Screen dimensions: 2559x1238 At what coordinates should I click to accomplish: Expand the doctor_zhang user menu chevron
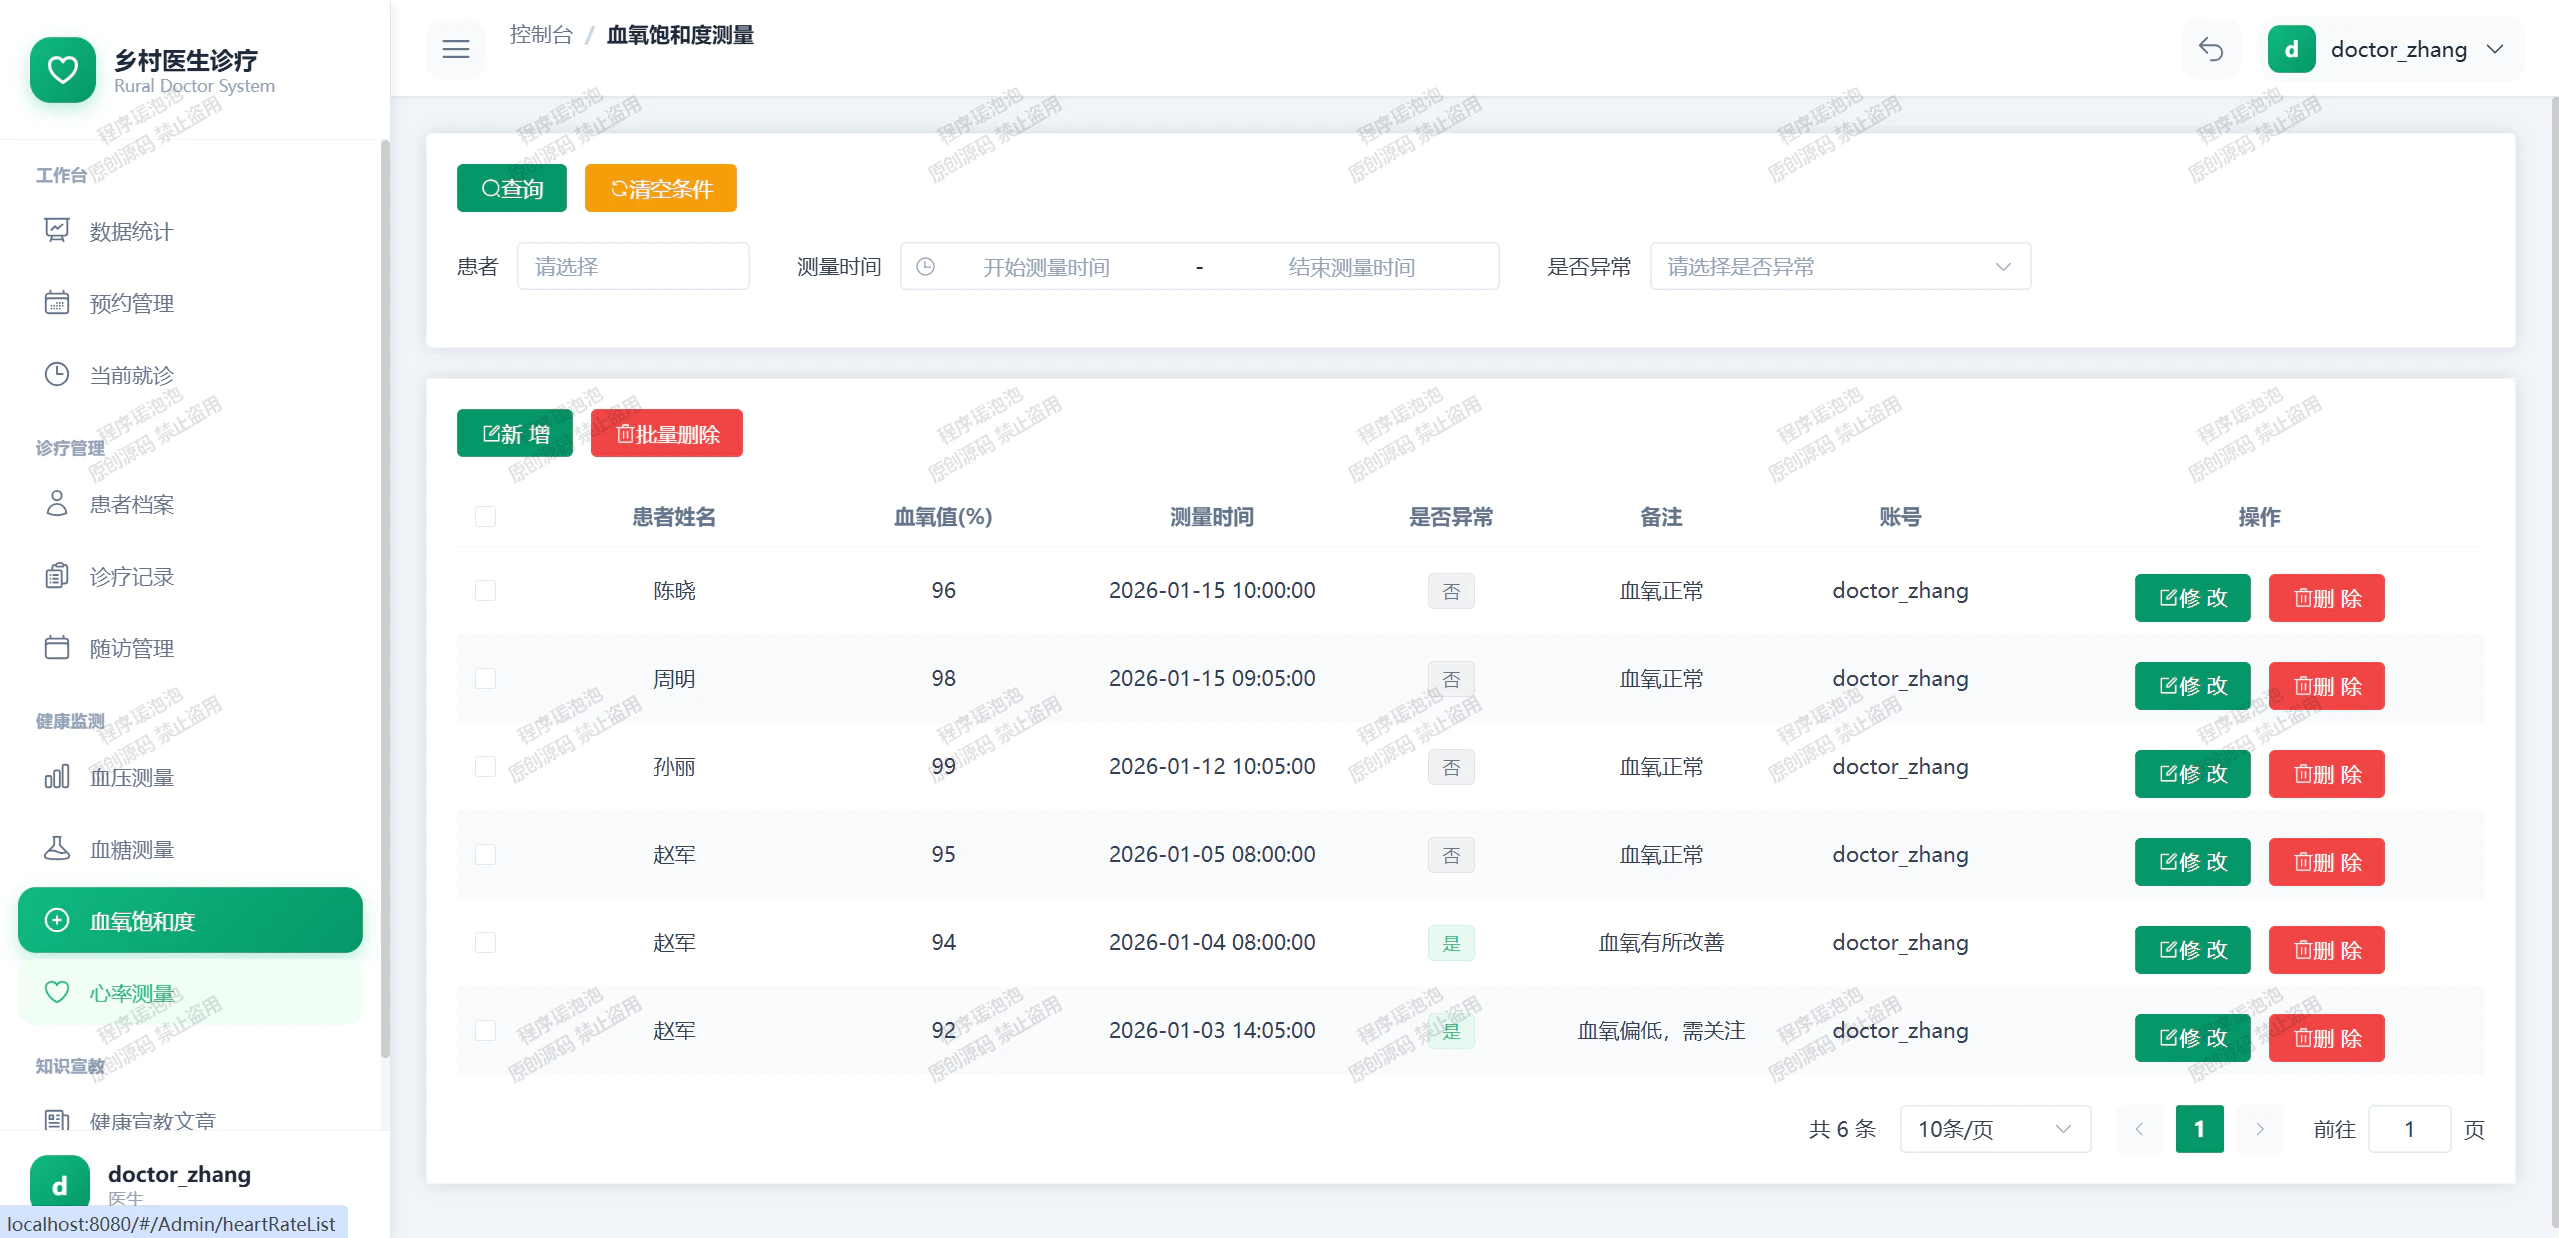pyautogui.click(x=2495, y=49)
